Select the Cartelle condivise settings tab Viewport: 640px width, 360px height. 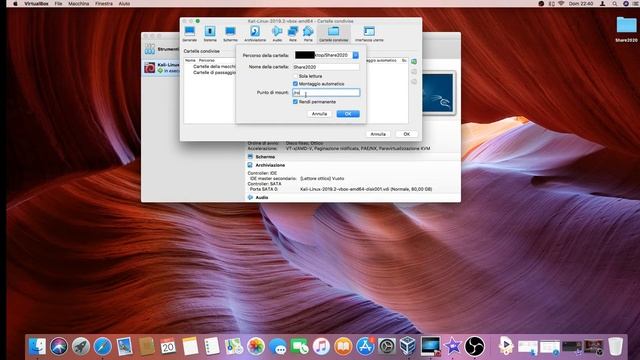pyautogui.click(x=333, y=33)
